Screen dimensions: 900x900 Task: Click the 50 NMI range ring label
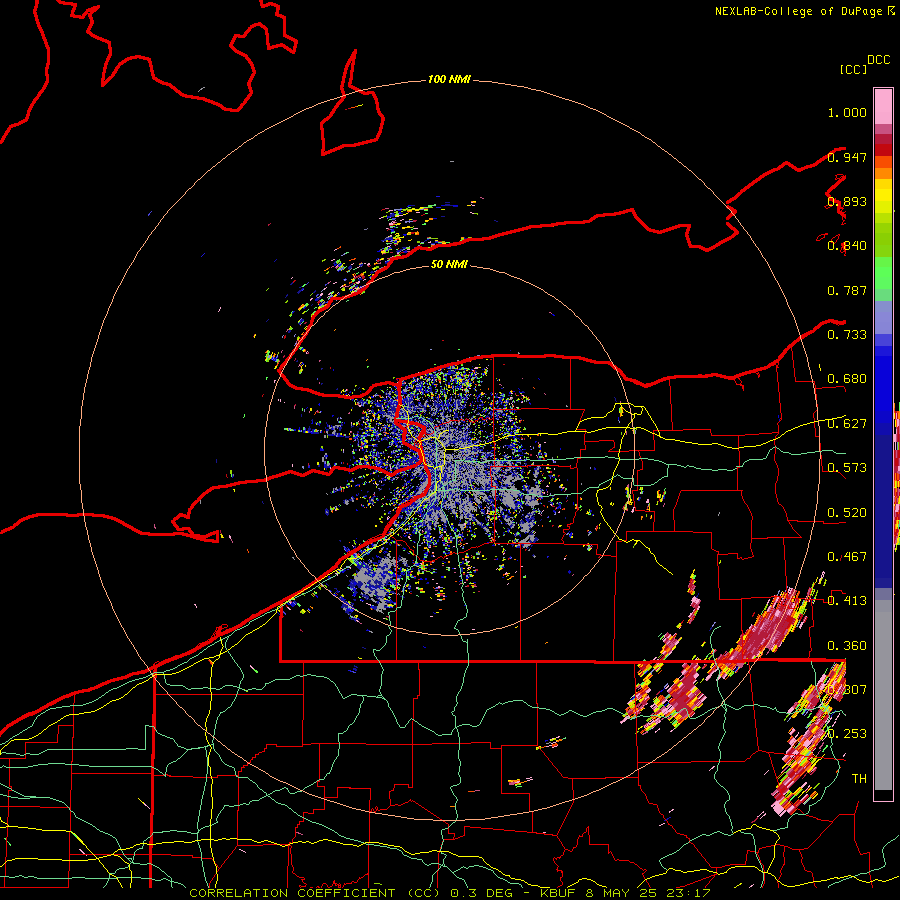tap(449, 264)
